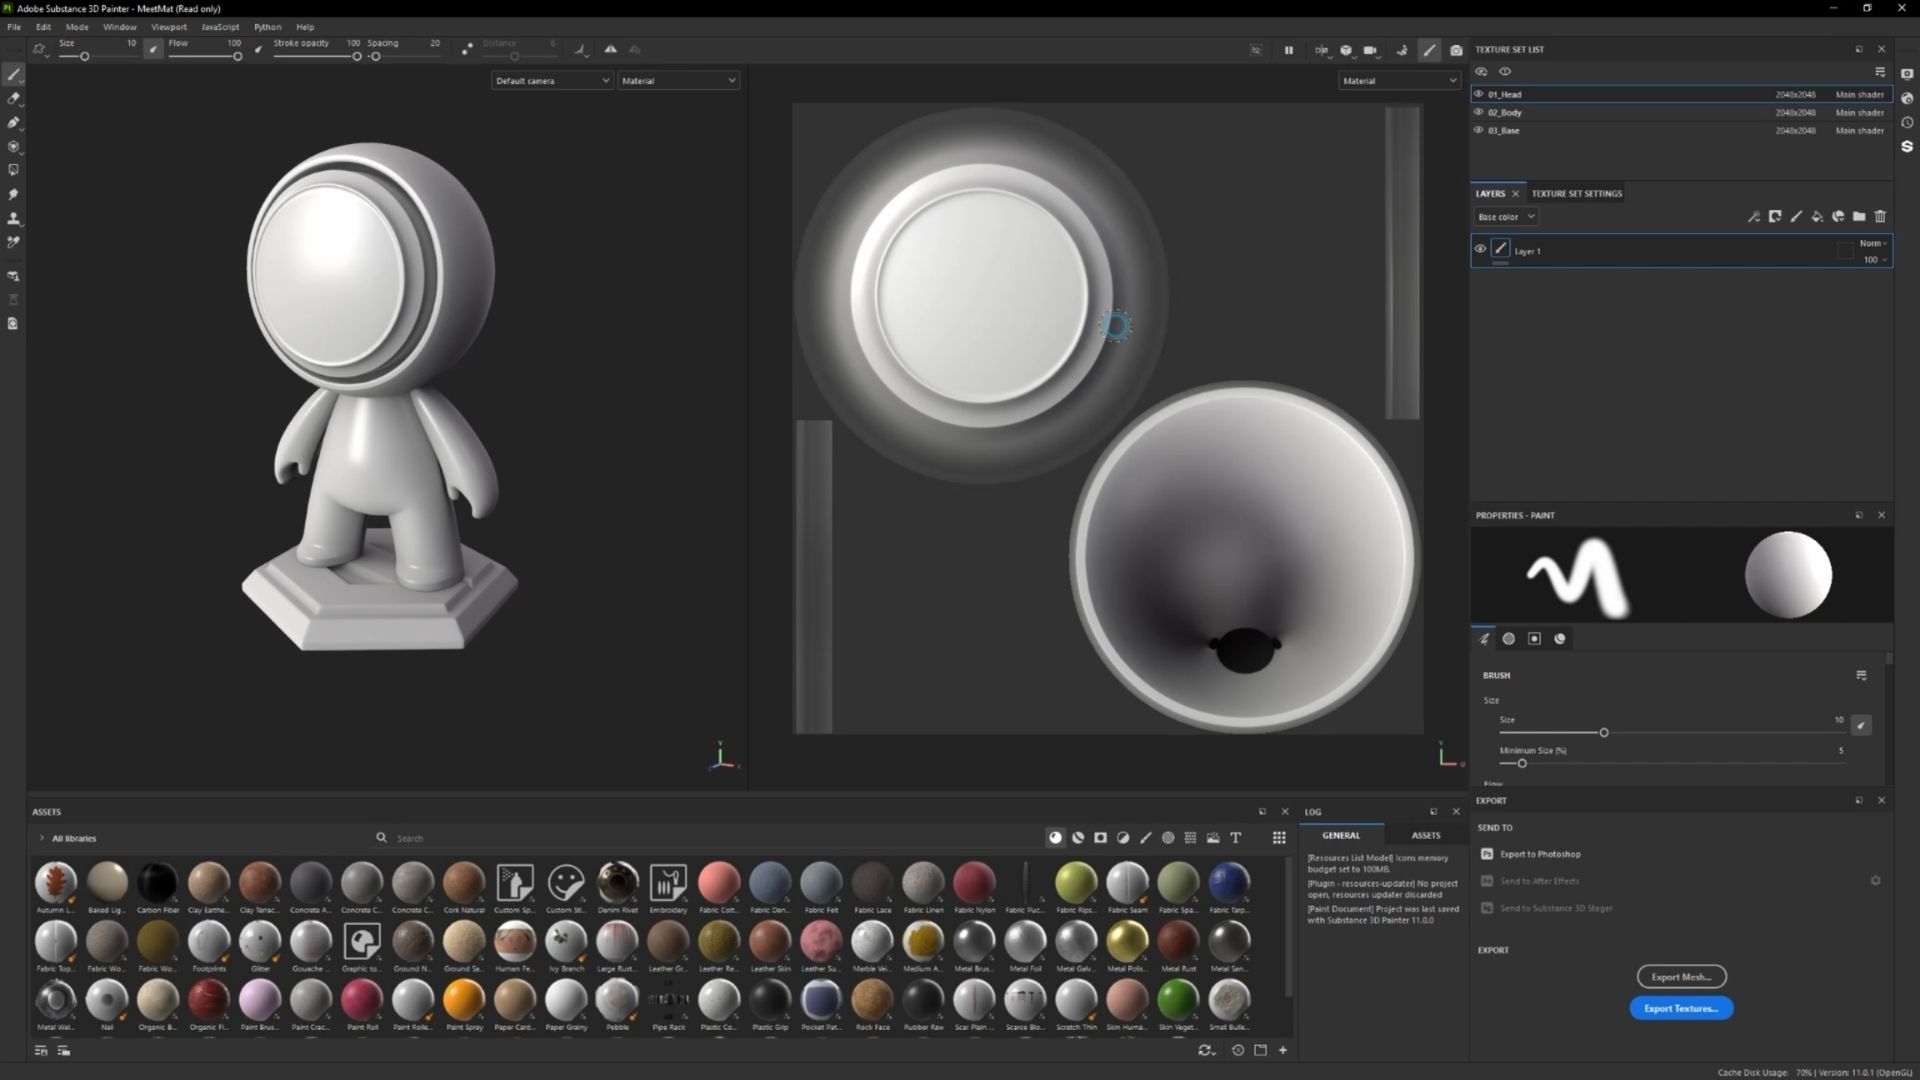The image size is (1920, 1080).
Task: Click the Material picker eyedropper tool
Action: (x=13, y=242)
